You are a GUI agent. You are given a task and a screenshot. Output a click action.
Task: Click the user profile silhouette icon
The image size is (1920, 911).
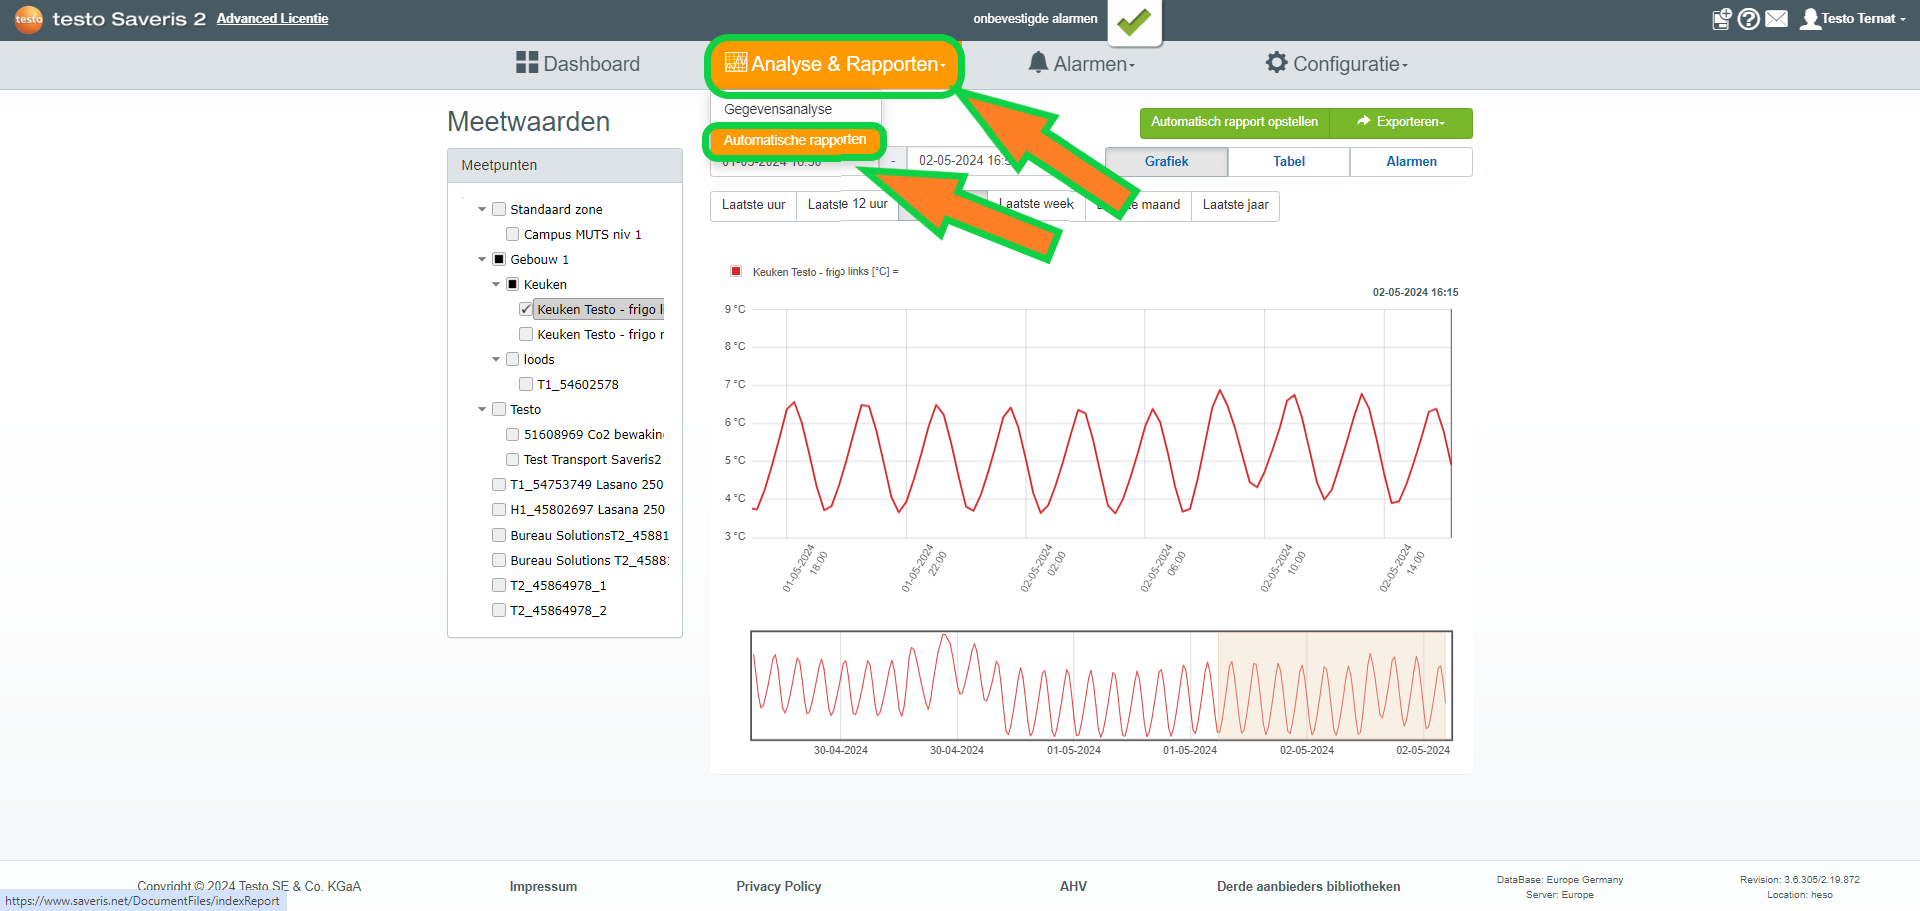click(x=1810, y=19)
